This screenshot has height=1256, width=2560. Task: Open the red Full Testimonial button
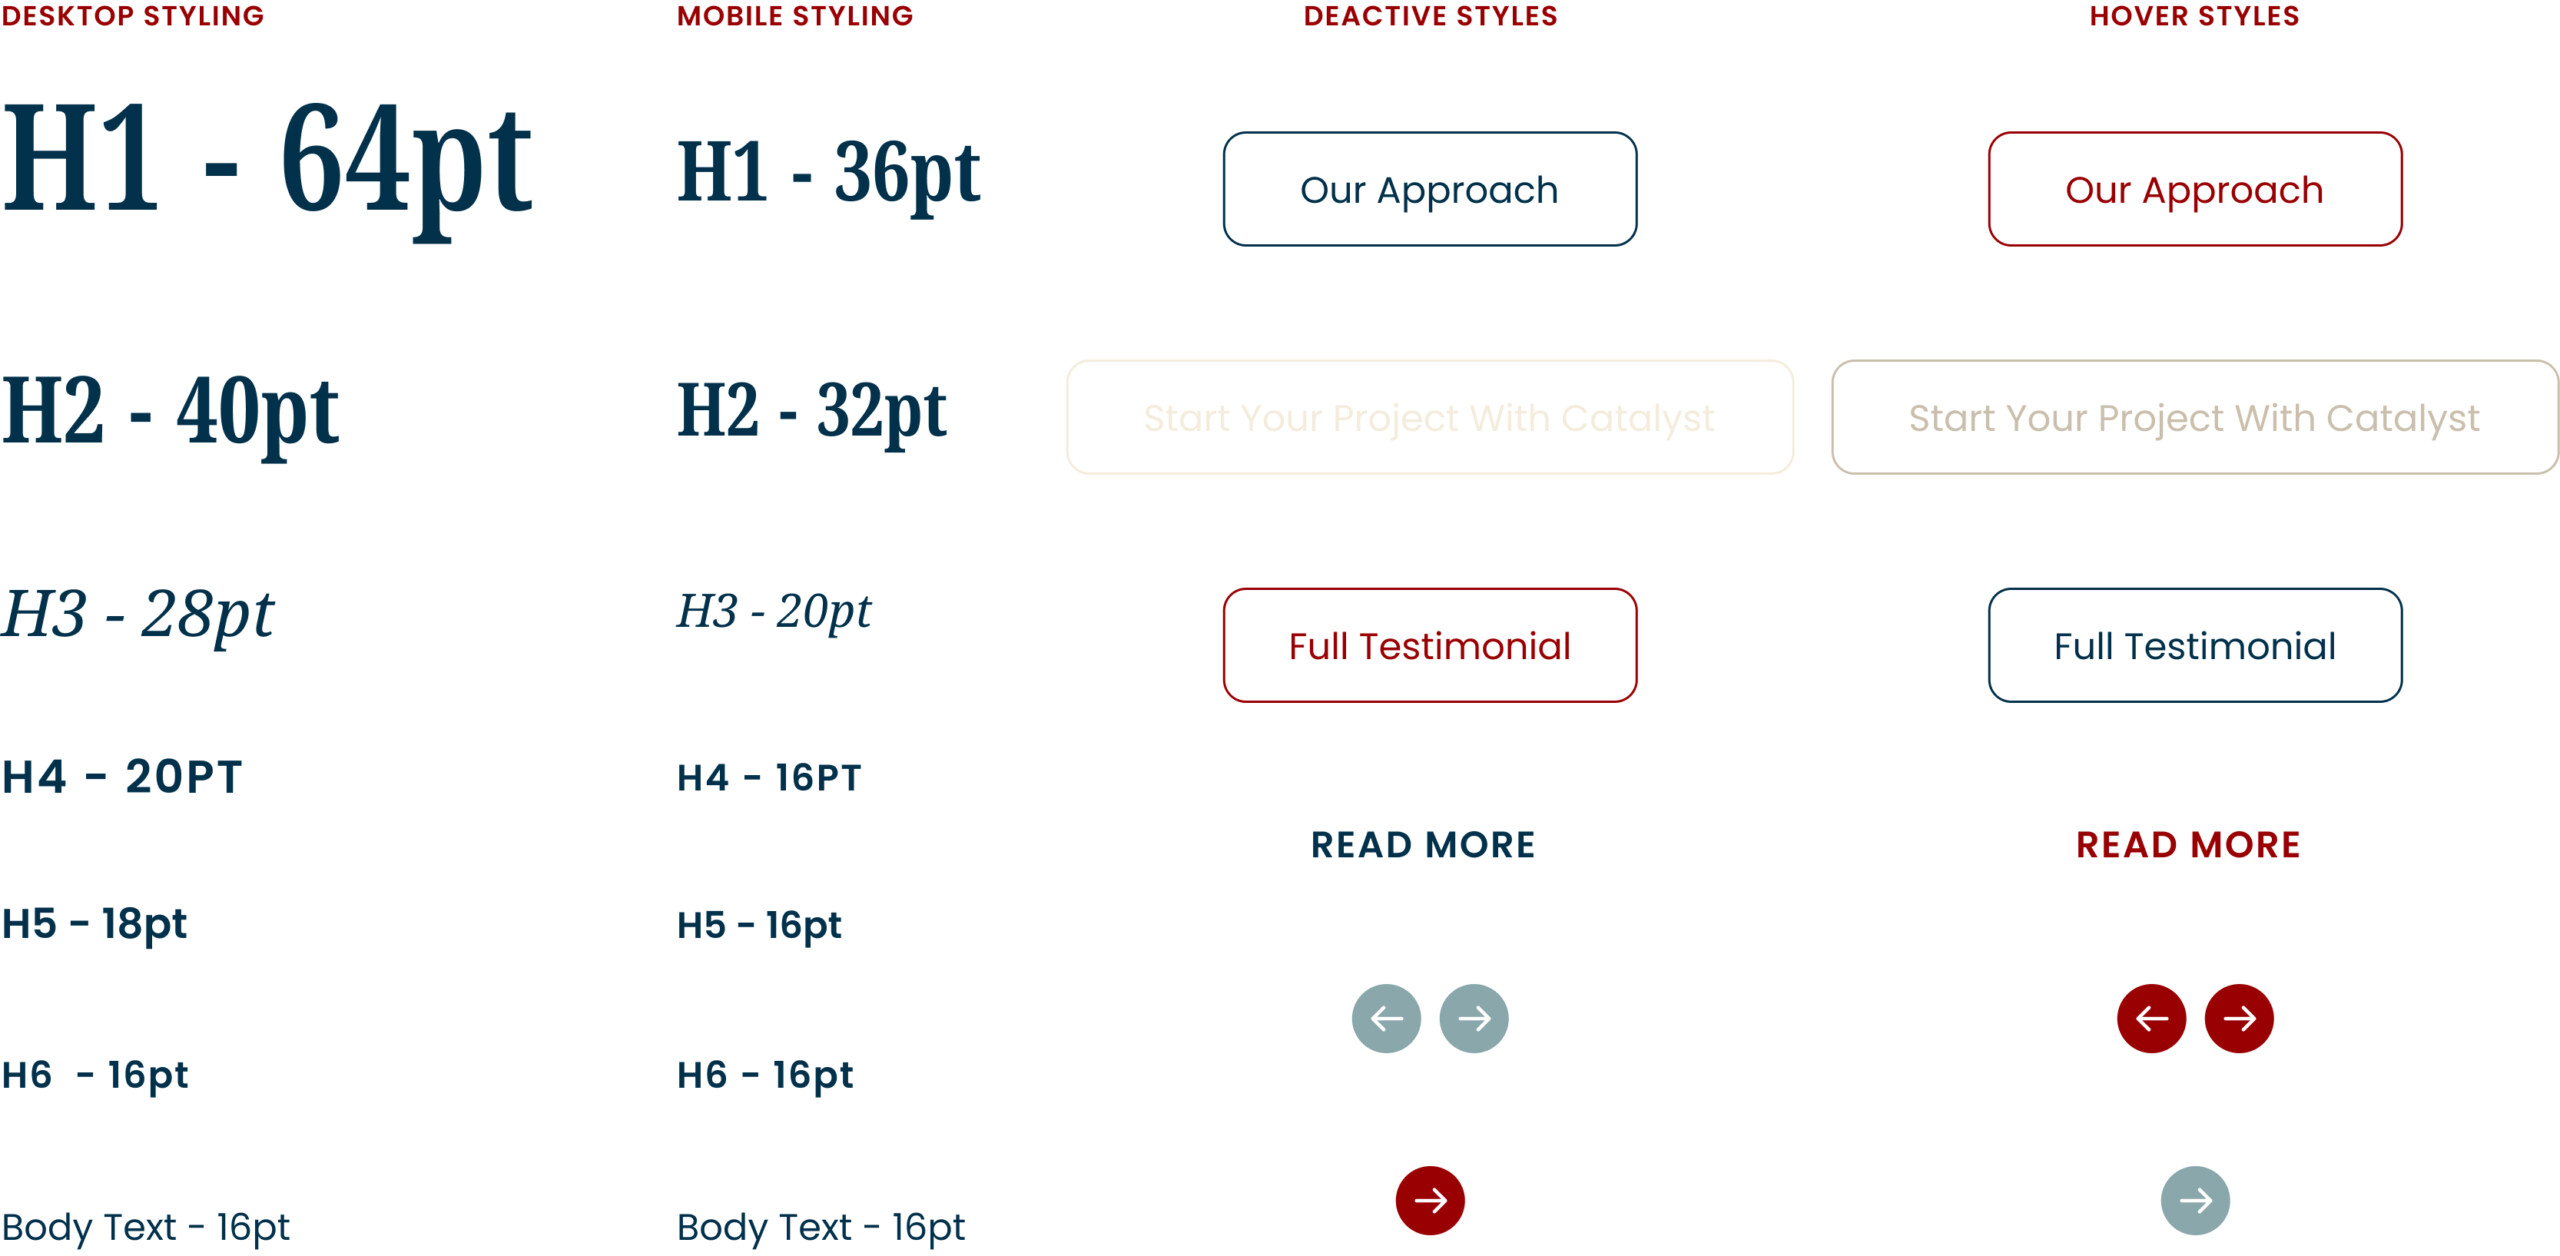click(x=1430, y=645)
